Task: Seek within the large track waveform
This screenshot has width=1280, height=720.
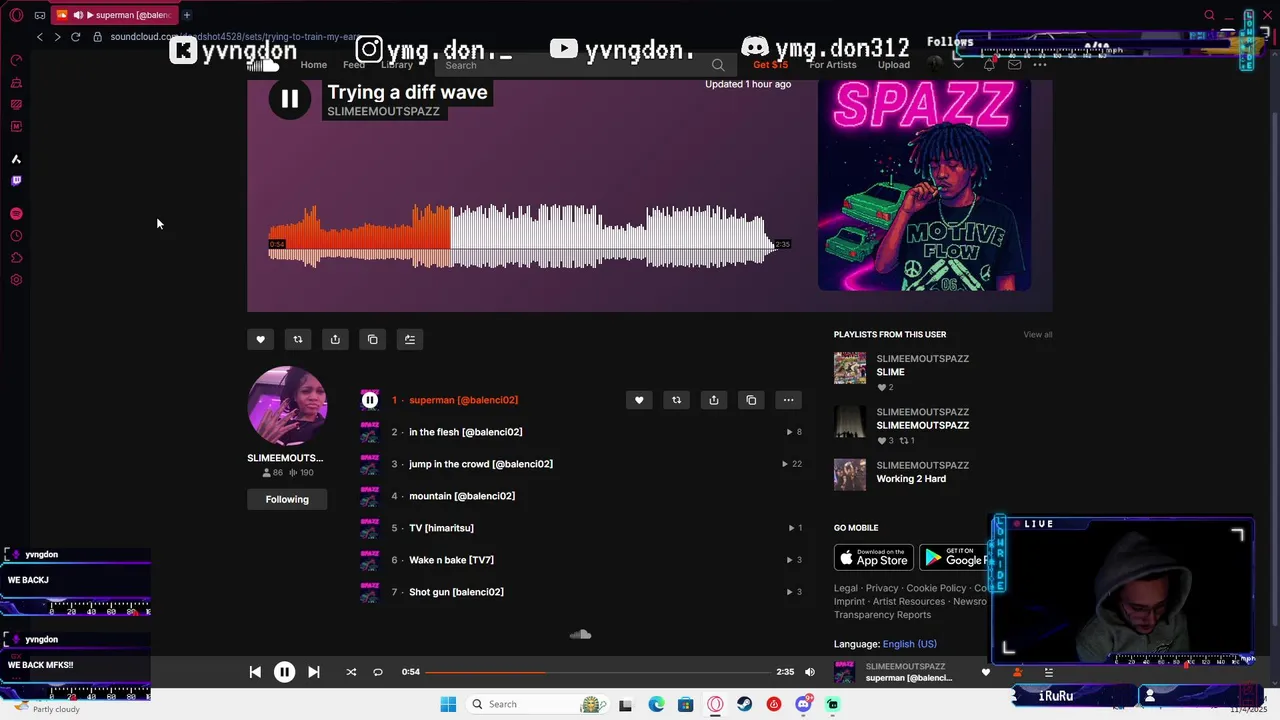Action: 520,236
